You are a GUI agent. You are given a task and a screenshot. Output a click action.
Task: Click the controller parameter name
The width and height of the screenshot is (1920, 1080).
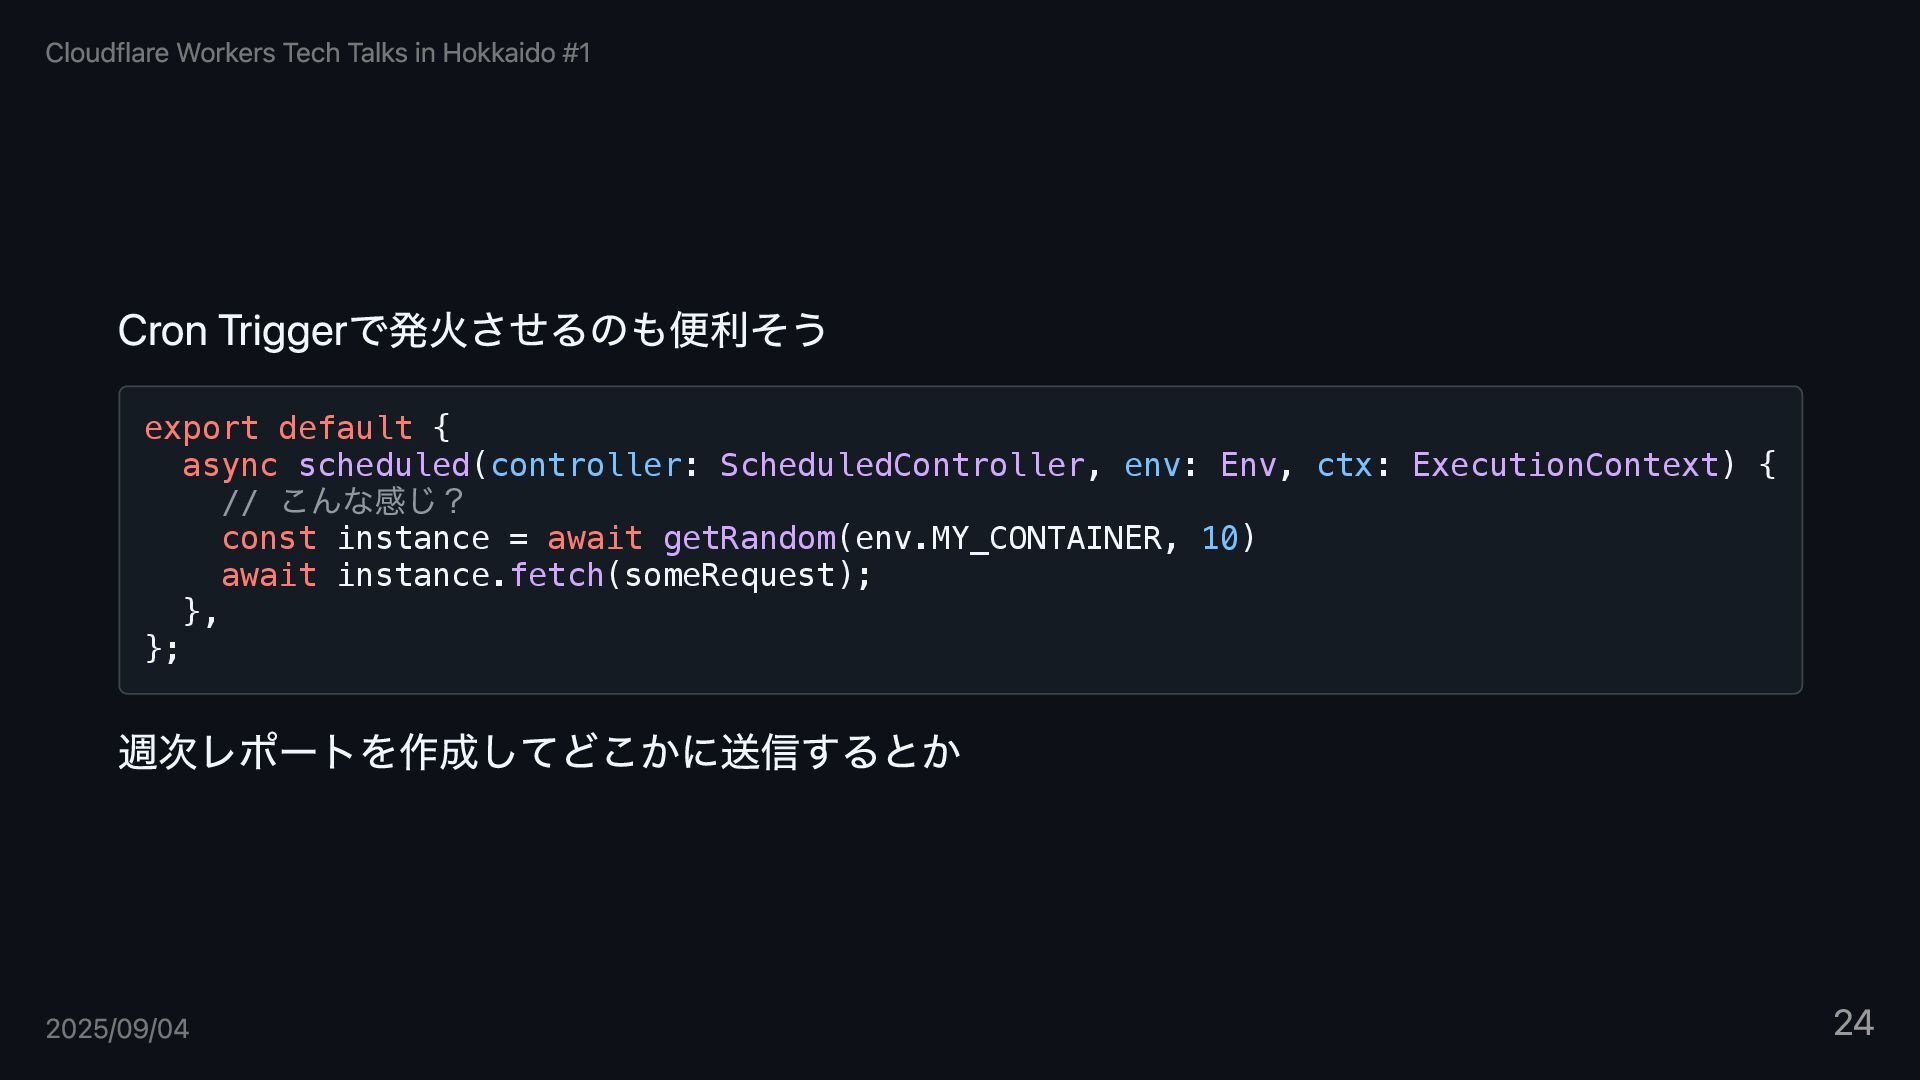pyautogui.click(x=586, y=465)
